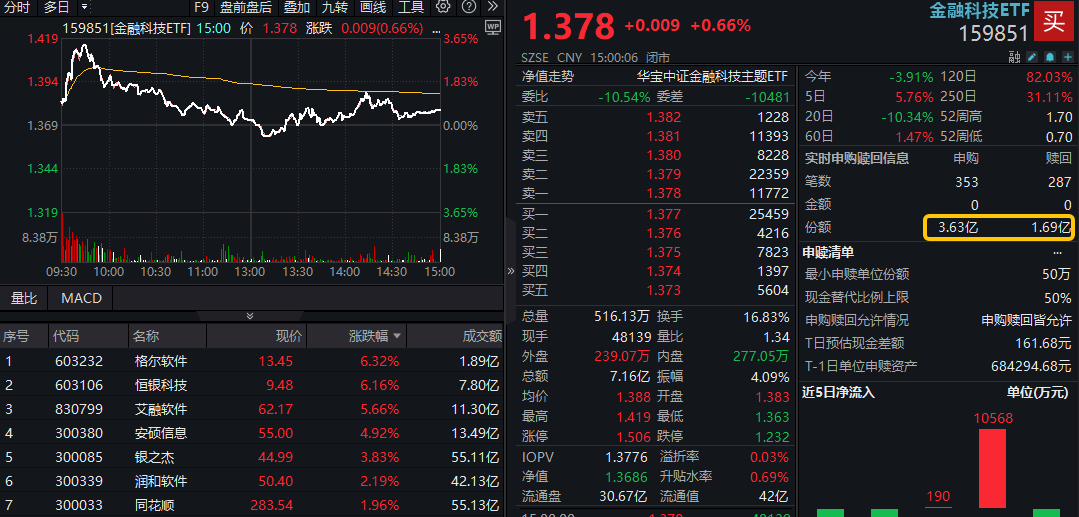Click stock code 603232
The width and height of the screenshot is (1079, 517).
click(x=78, y=361)
